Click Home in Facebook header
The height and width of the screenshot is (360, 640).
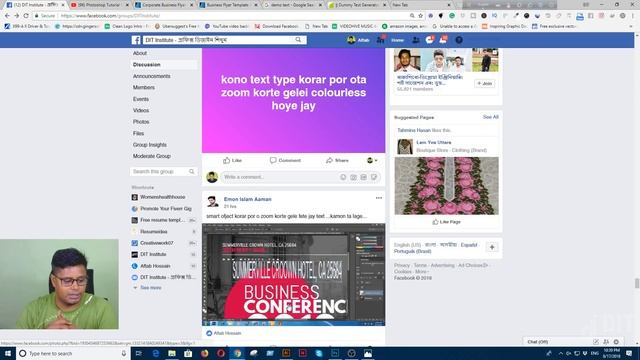click(x=397, y=40)
